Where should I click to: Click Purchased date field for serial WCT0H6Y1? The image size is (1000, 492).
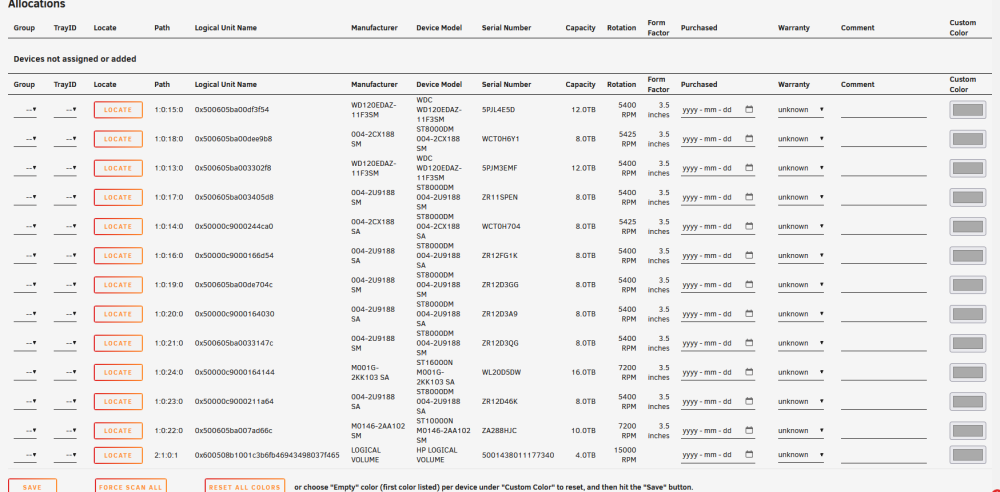tap(718, 139)
